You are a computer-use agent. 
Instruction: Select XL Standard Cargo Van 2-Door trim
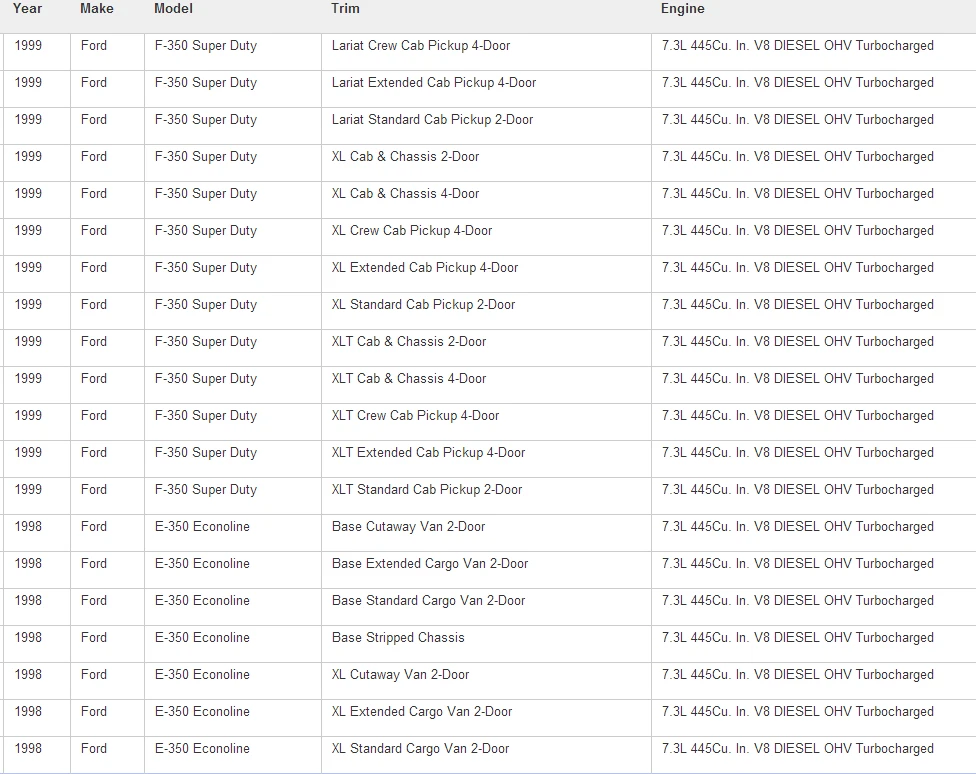(x=421, y=748)
